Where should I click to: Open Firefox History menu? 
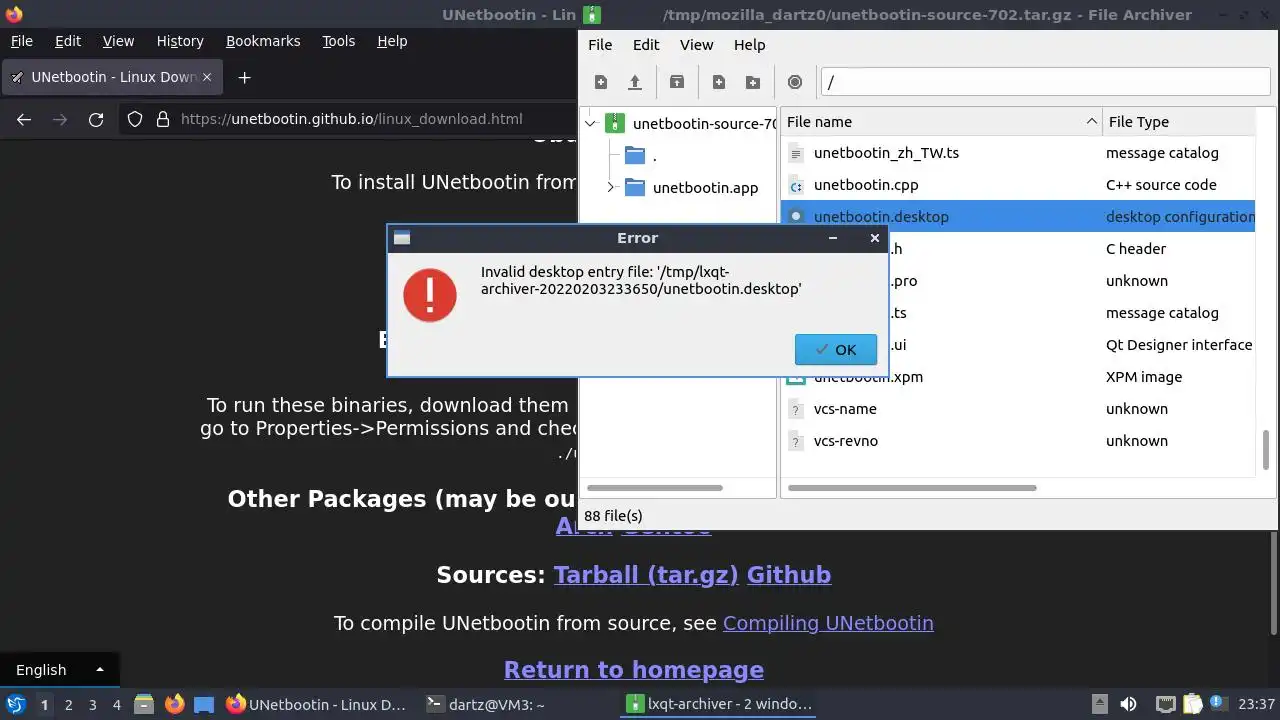click(x=180, y=41)
